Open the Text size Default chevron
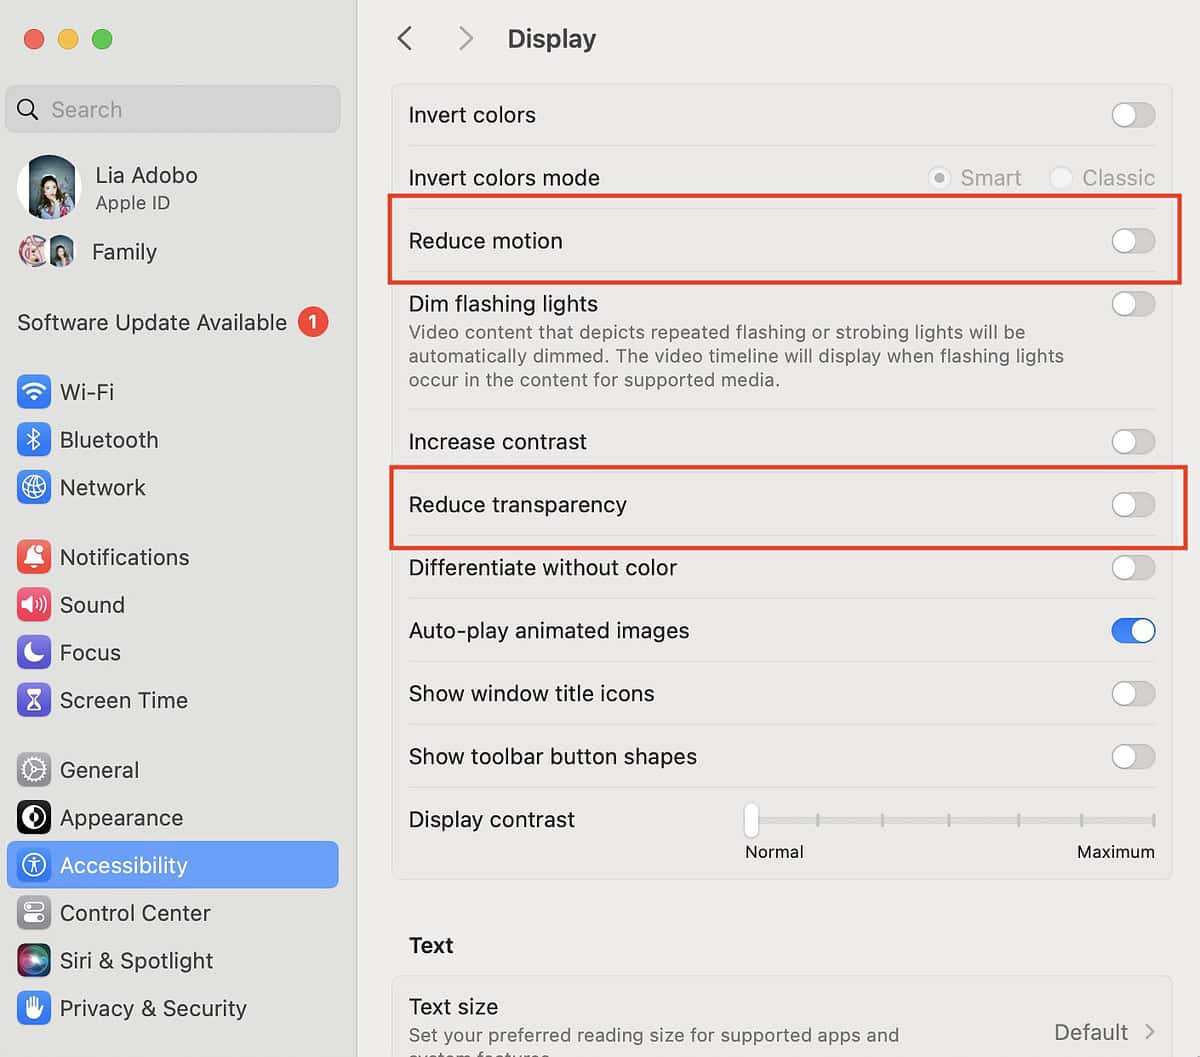 pos(1149,1032)
